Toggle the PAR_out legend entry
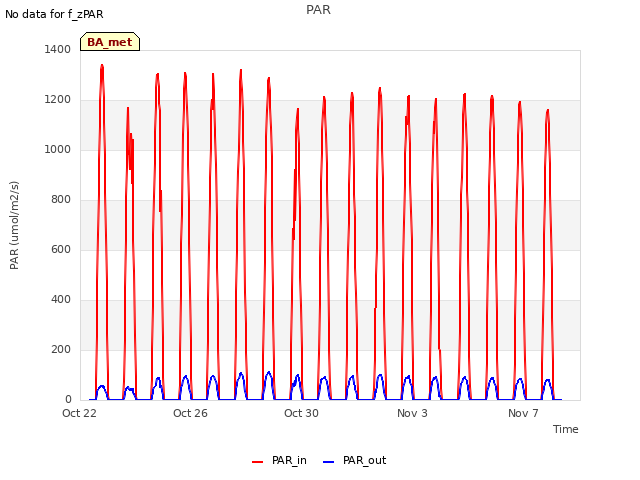 [x=354, y=460]
